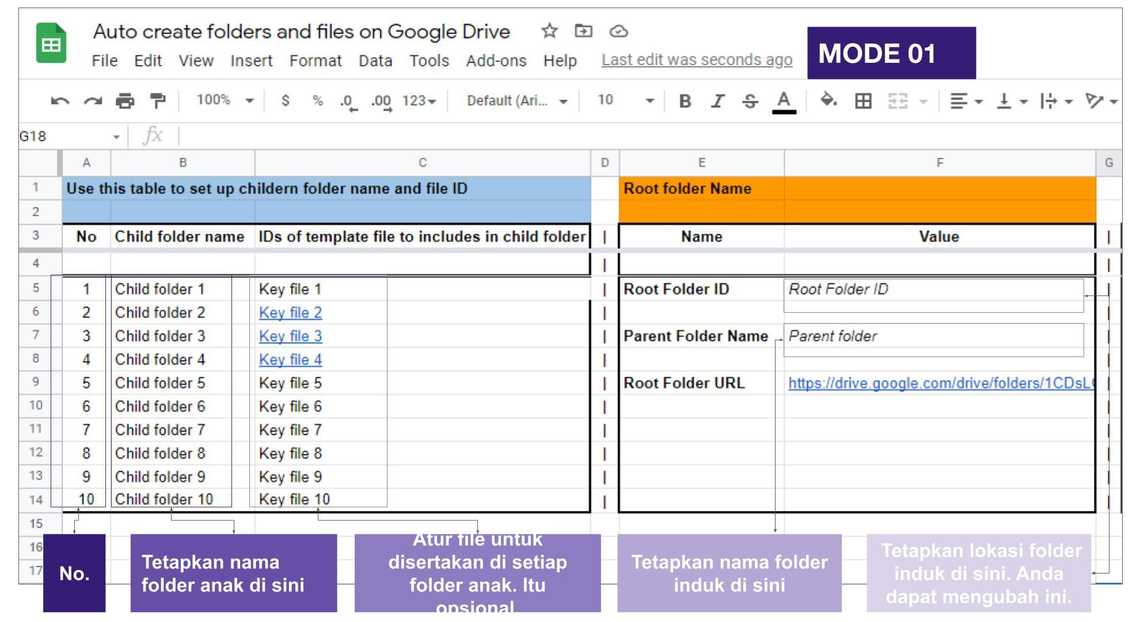Open the 123 number format dropdown

(x=420, y=101)
